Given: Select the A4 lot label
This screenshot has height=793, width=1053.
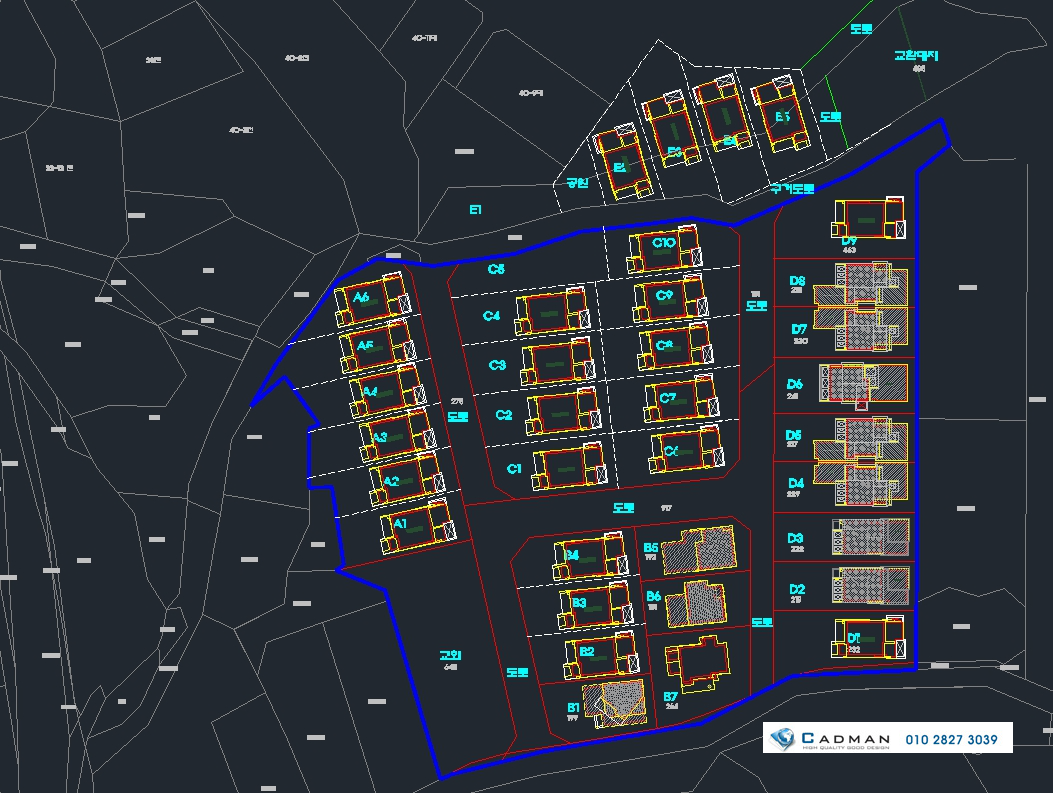Looking at the screenshot, I should click(x=369, y=391).
